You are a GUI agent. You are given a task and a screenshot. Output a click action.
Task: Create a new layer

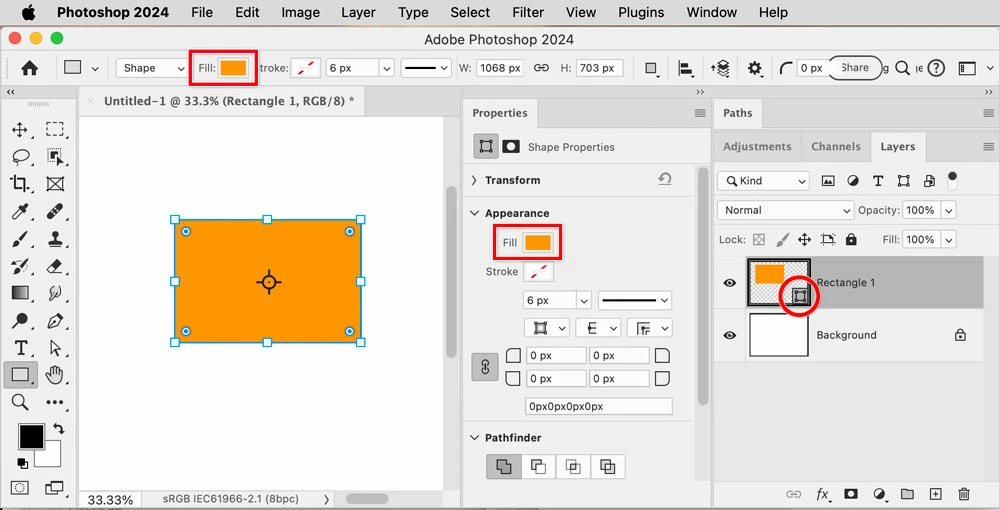[x=935, y=494]
